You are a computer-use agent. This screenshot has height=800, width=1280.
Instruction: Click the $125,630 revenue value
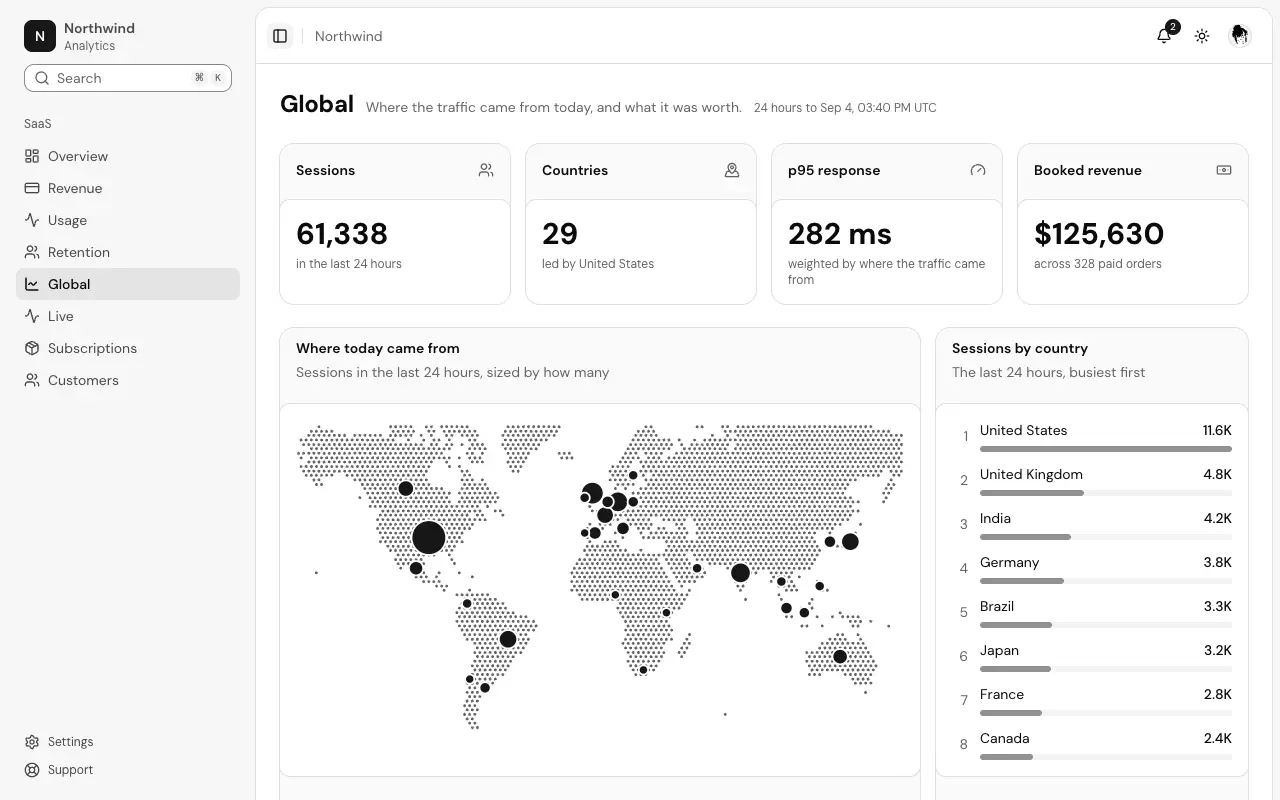pos(1099,234)
